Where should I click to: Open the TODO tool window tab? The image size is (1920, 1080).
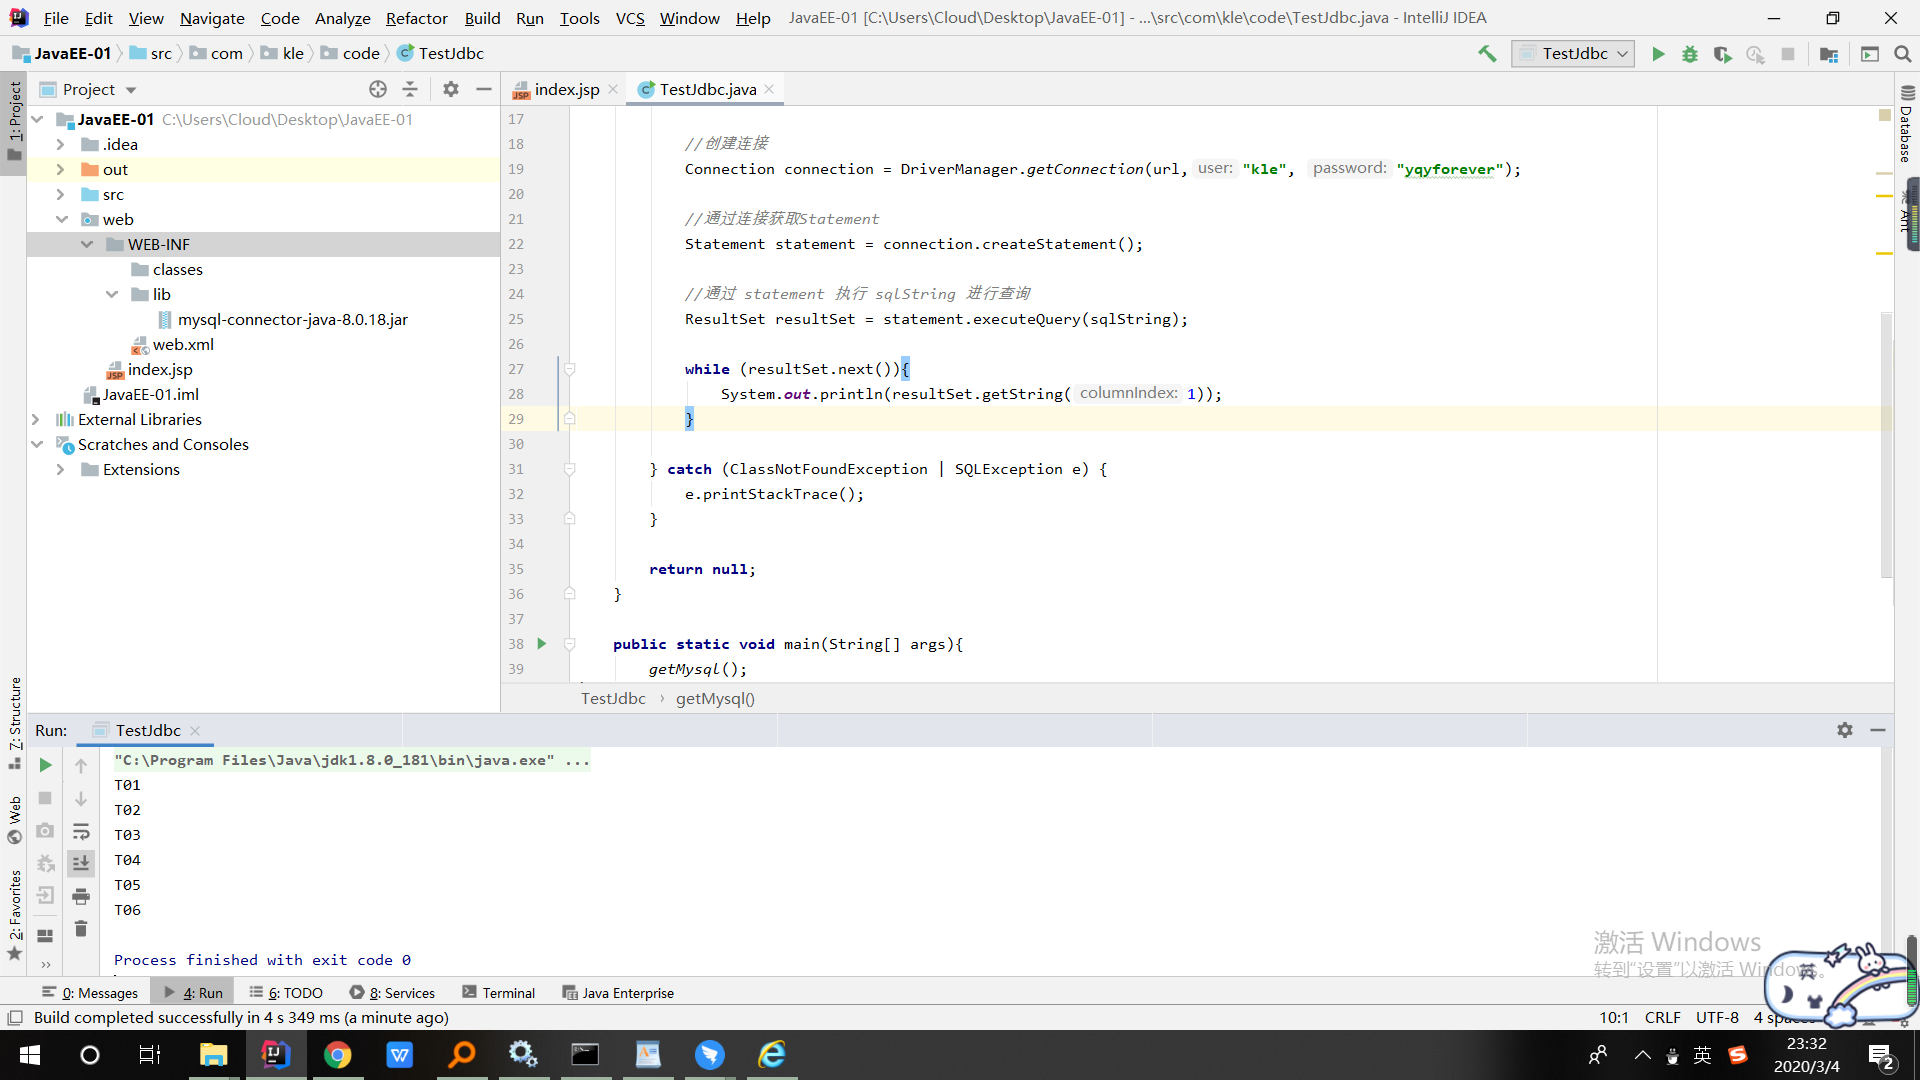pyautogui.click(x=286, y=993)
